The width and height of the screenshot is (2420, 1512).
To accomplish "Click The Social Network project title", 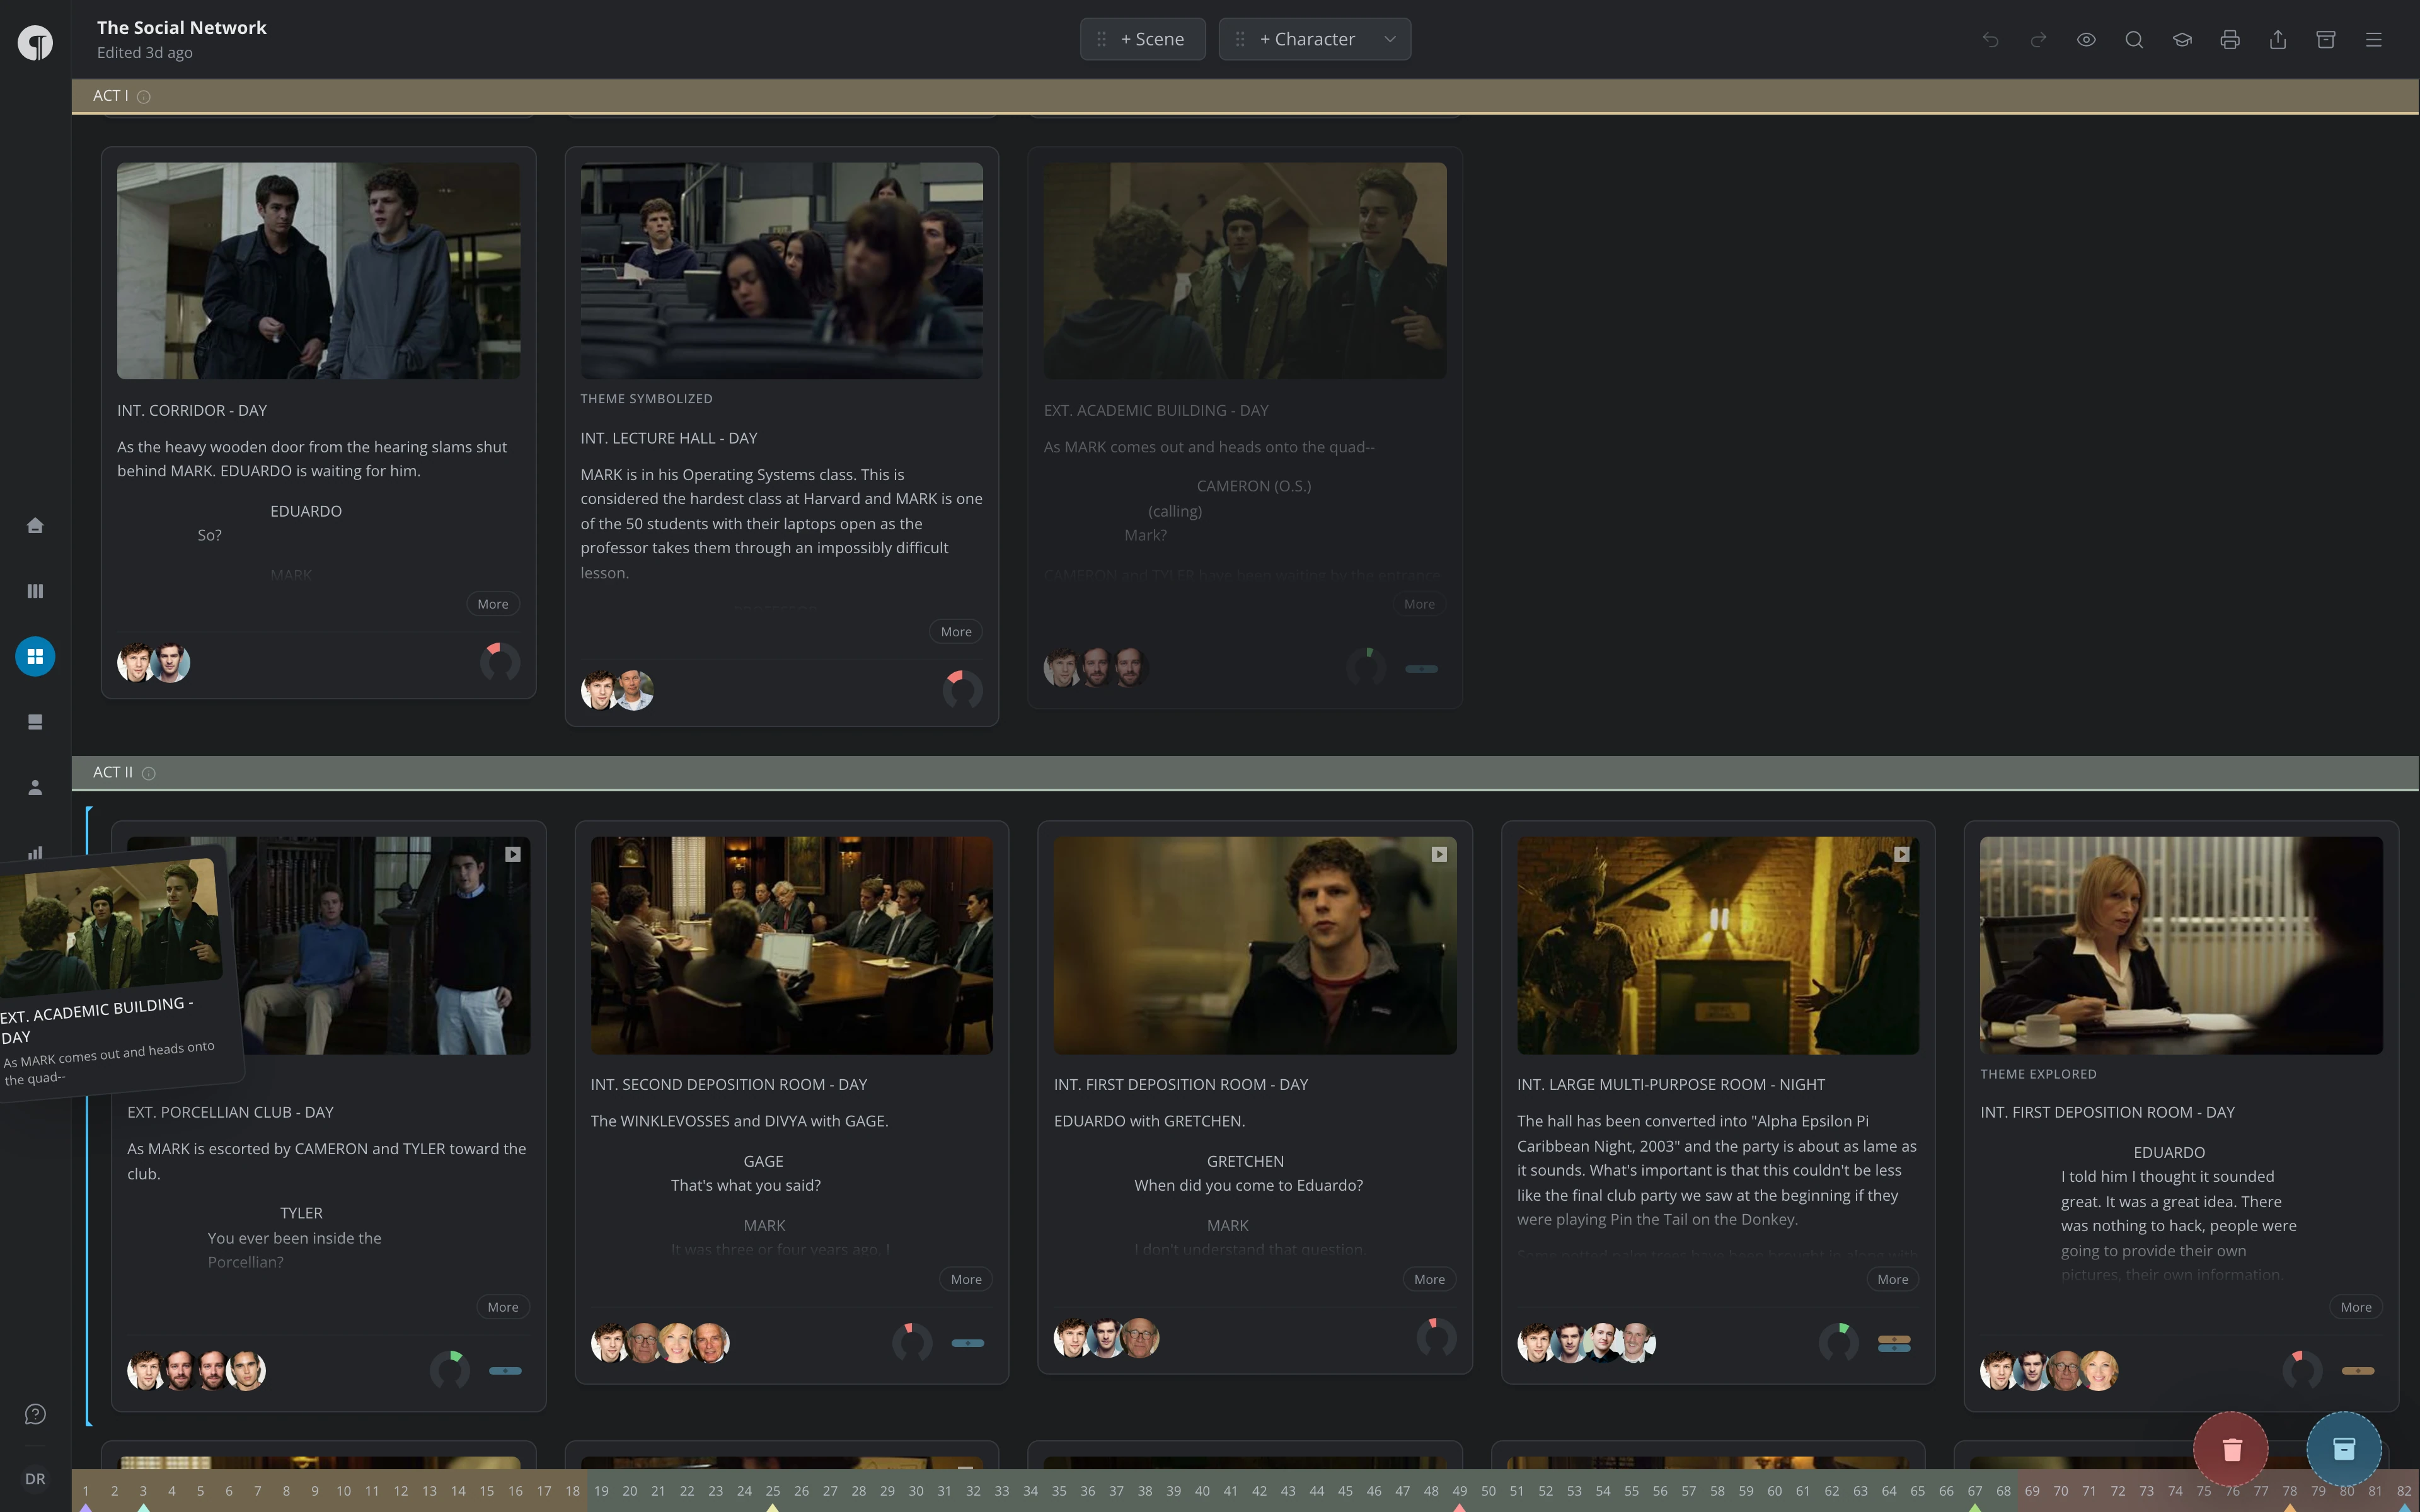I will 182,28.
